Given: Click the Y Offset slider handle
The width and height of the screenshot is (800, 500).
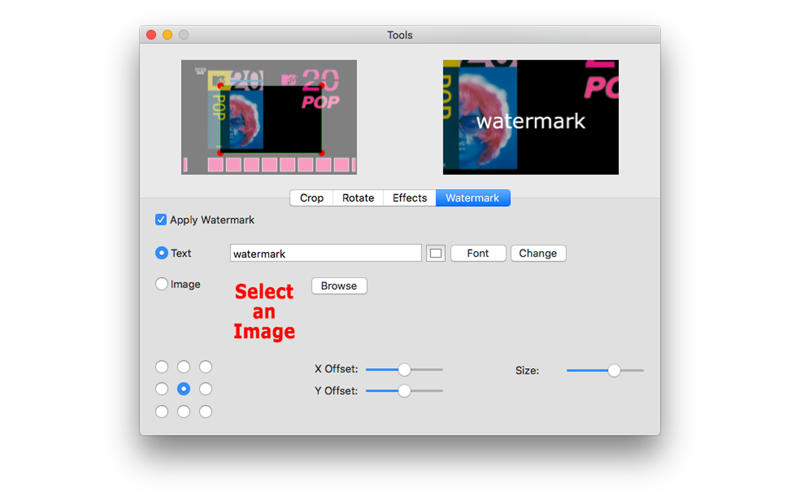Looking at the screenshot, I should 404,391.
